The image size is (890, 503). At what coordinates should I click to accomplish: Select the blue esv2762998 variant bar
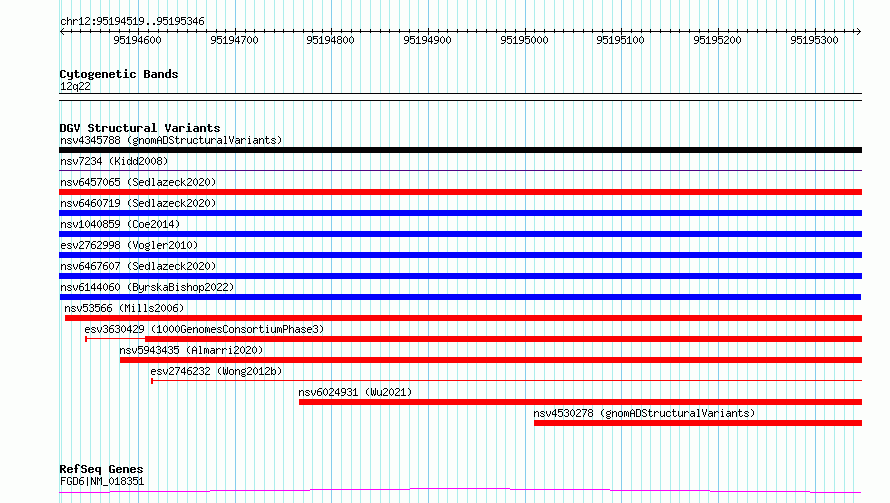click(x=460, y=255)
